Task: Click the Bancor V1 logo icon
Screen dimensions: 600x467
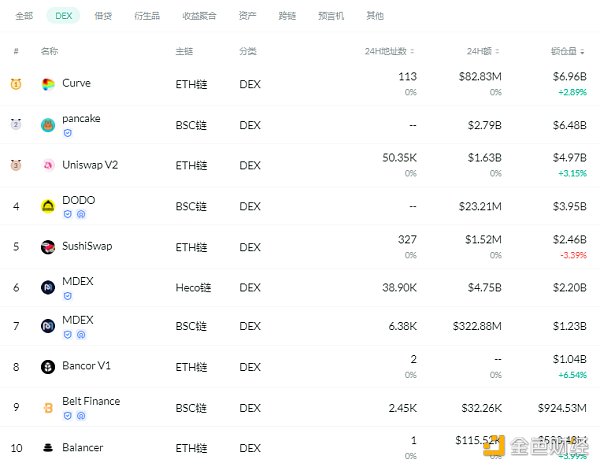Action: click(48, 367)
